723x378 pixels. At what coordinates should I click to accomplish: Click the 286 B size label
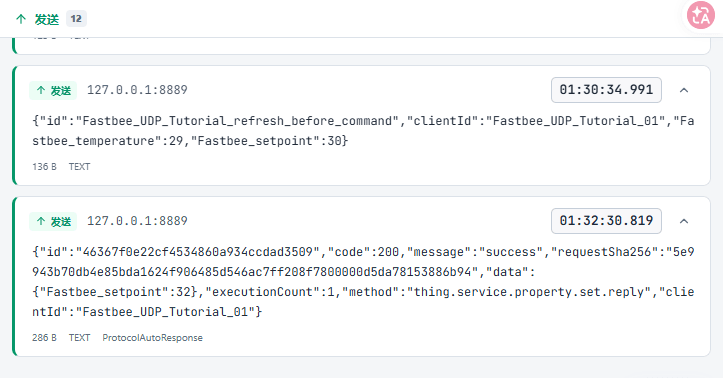pos(44,337)
